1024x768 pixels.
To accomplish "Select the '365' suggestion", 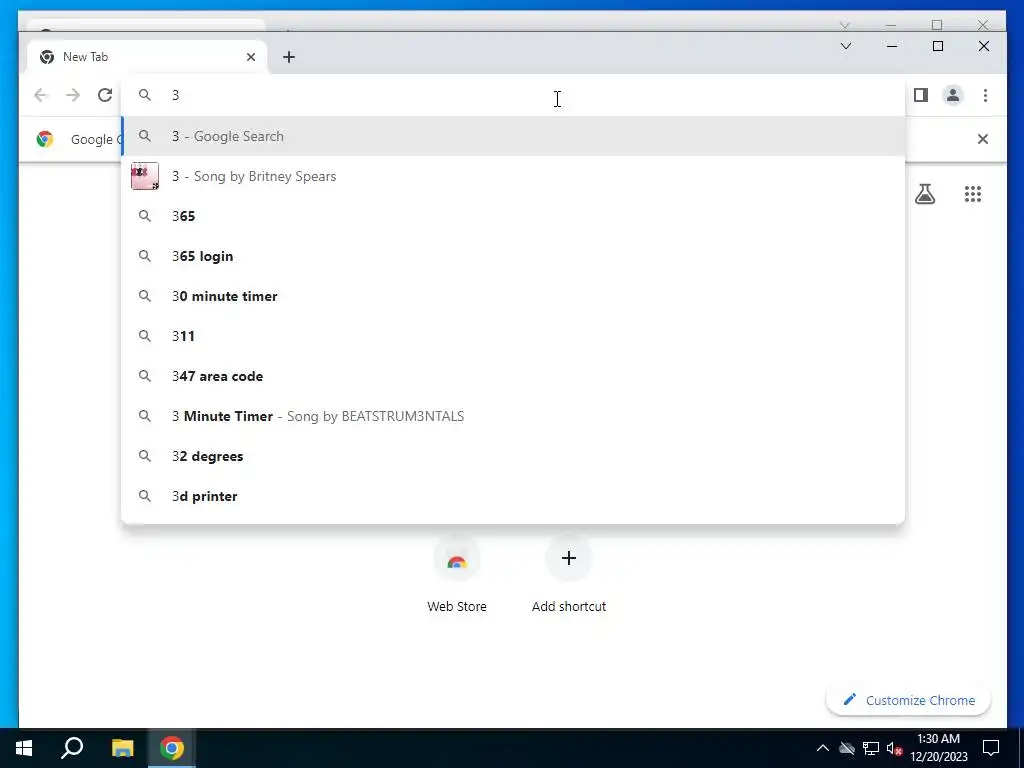I will [513, 216].
